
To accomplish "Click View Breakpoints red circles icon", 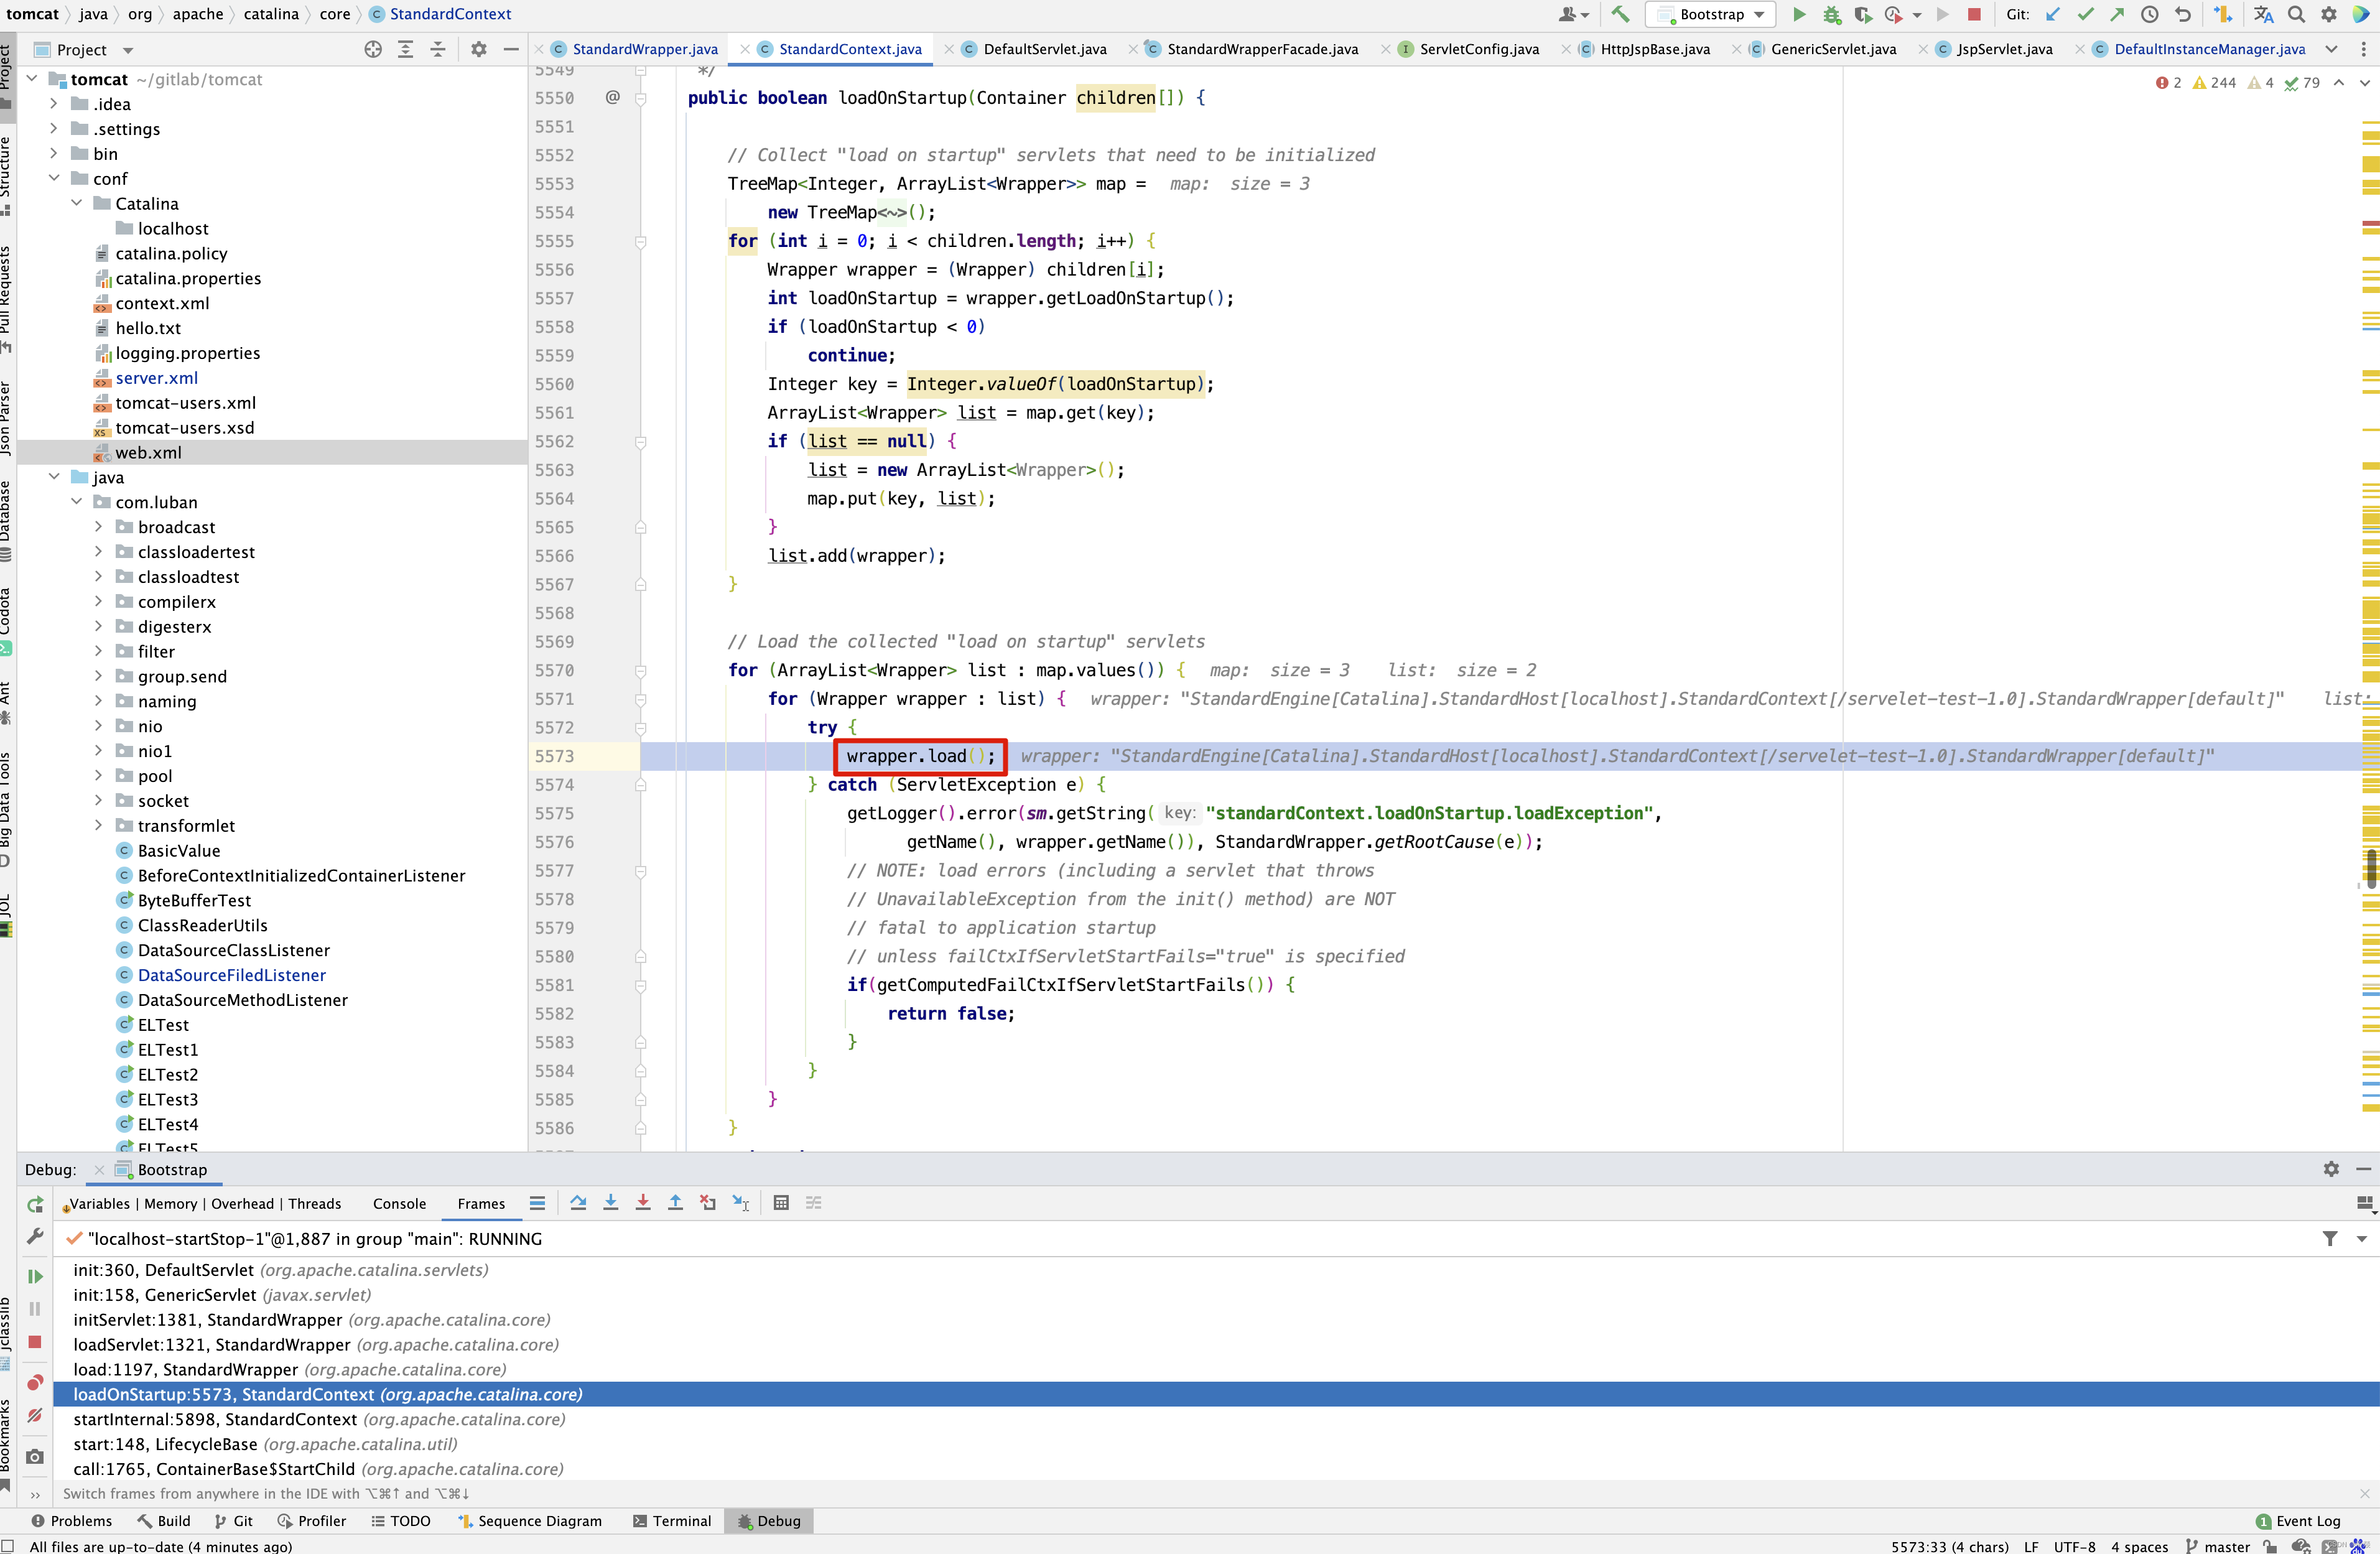I will click(35, 1383).
